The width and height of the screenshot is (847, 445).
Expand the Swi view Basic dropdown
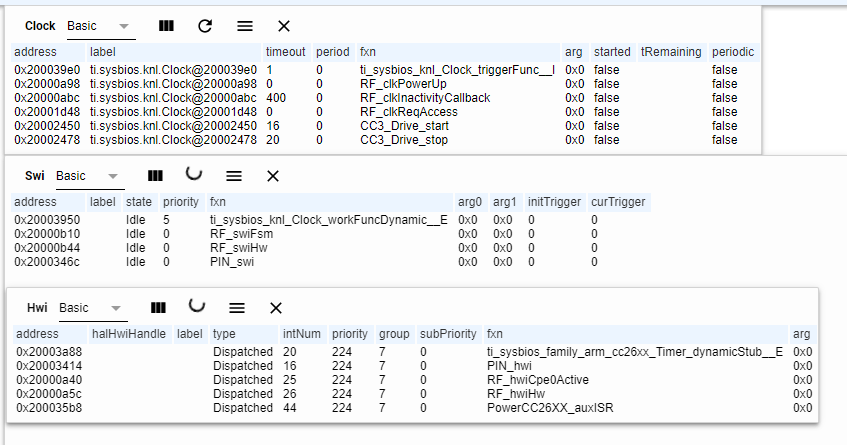pyautogui.click(x=88, y=176)
